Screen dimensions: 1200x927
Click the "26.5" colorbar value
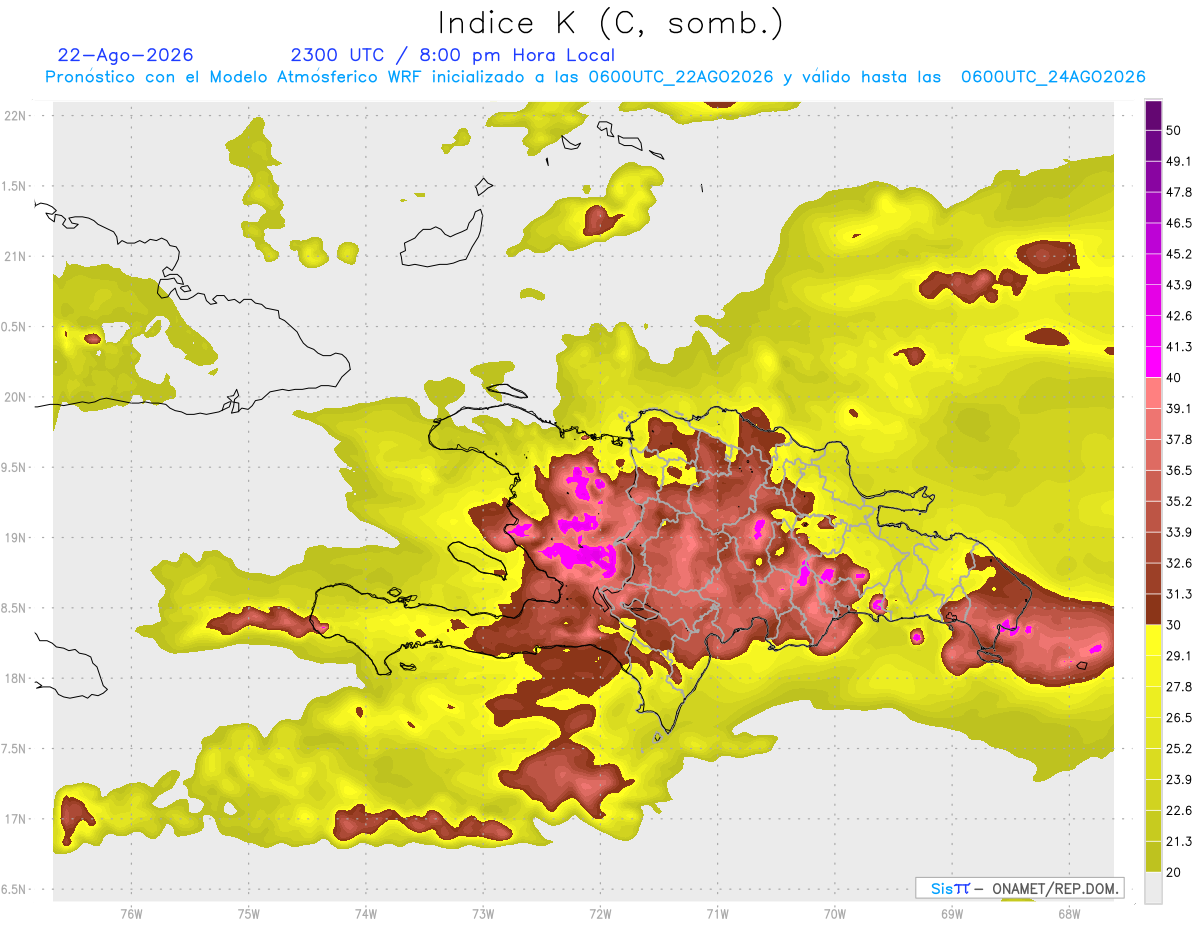point(1179,718)
